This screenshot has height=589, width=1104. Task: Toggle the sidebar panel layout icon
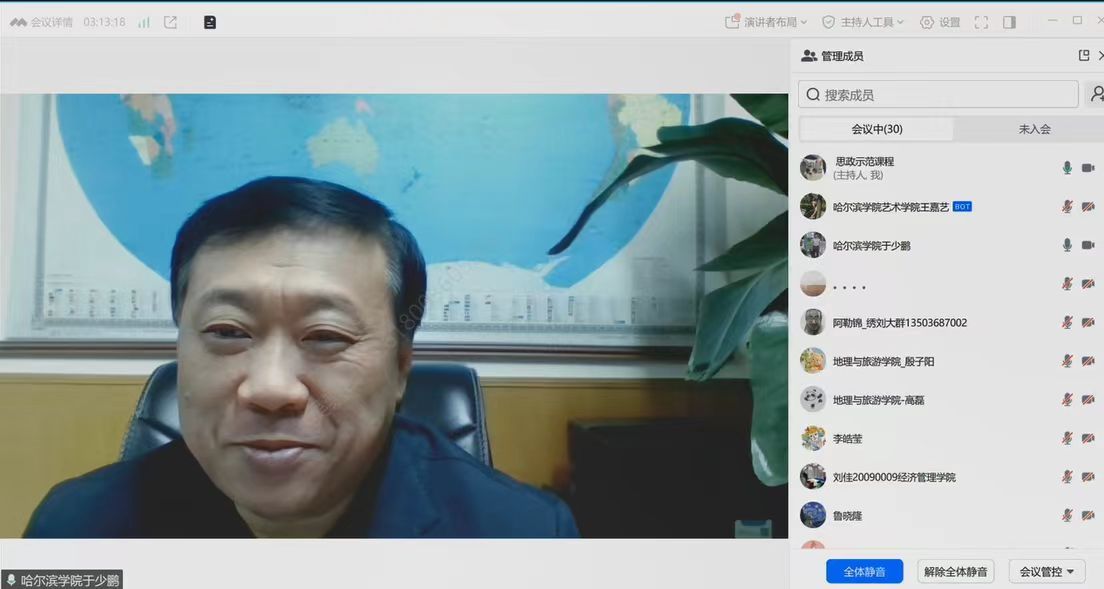tap(1009, 22)
